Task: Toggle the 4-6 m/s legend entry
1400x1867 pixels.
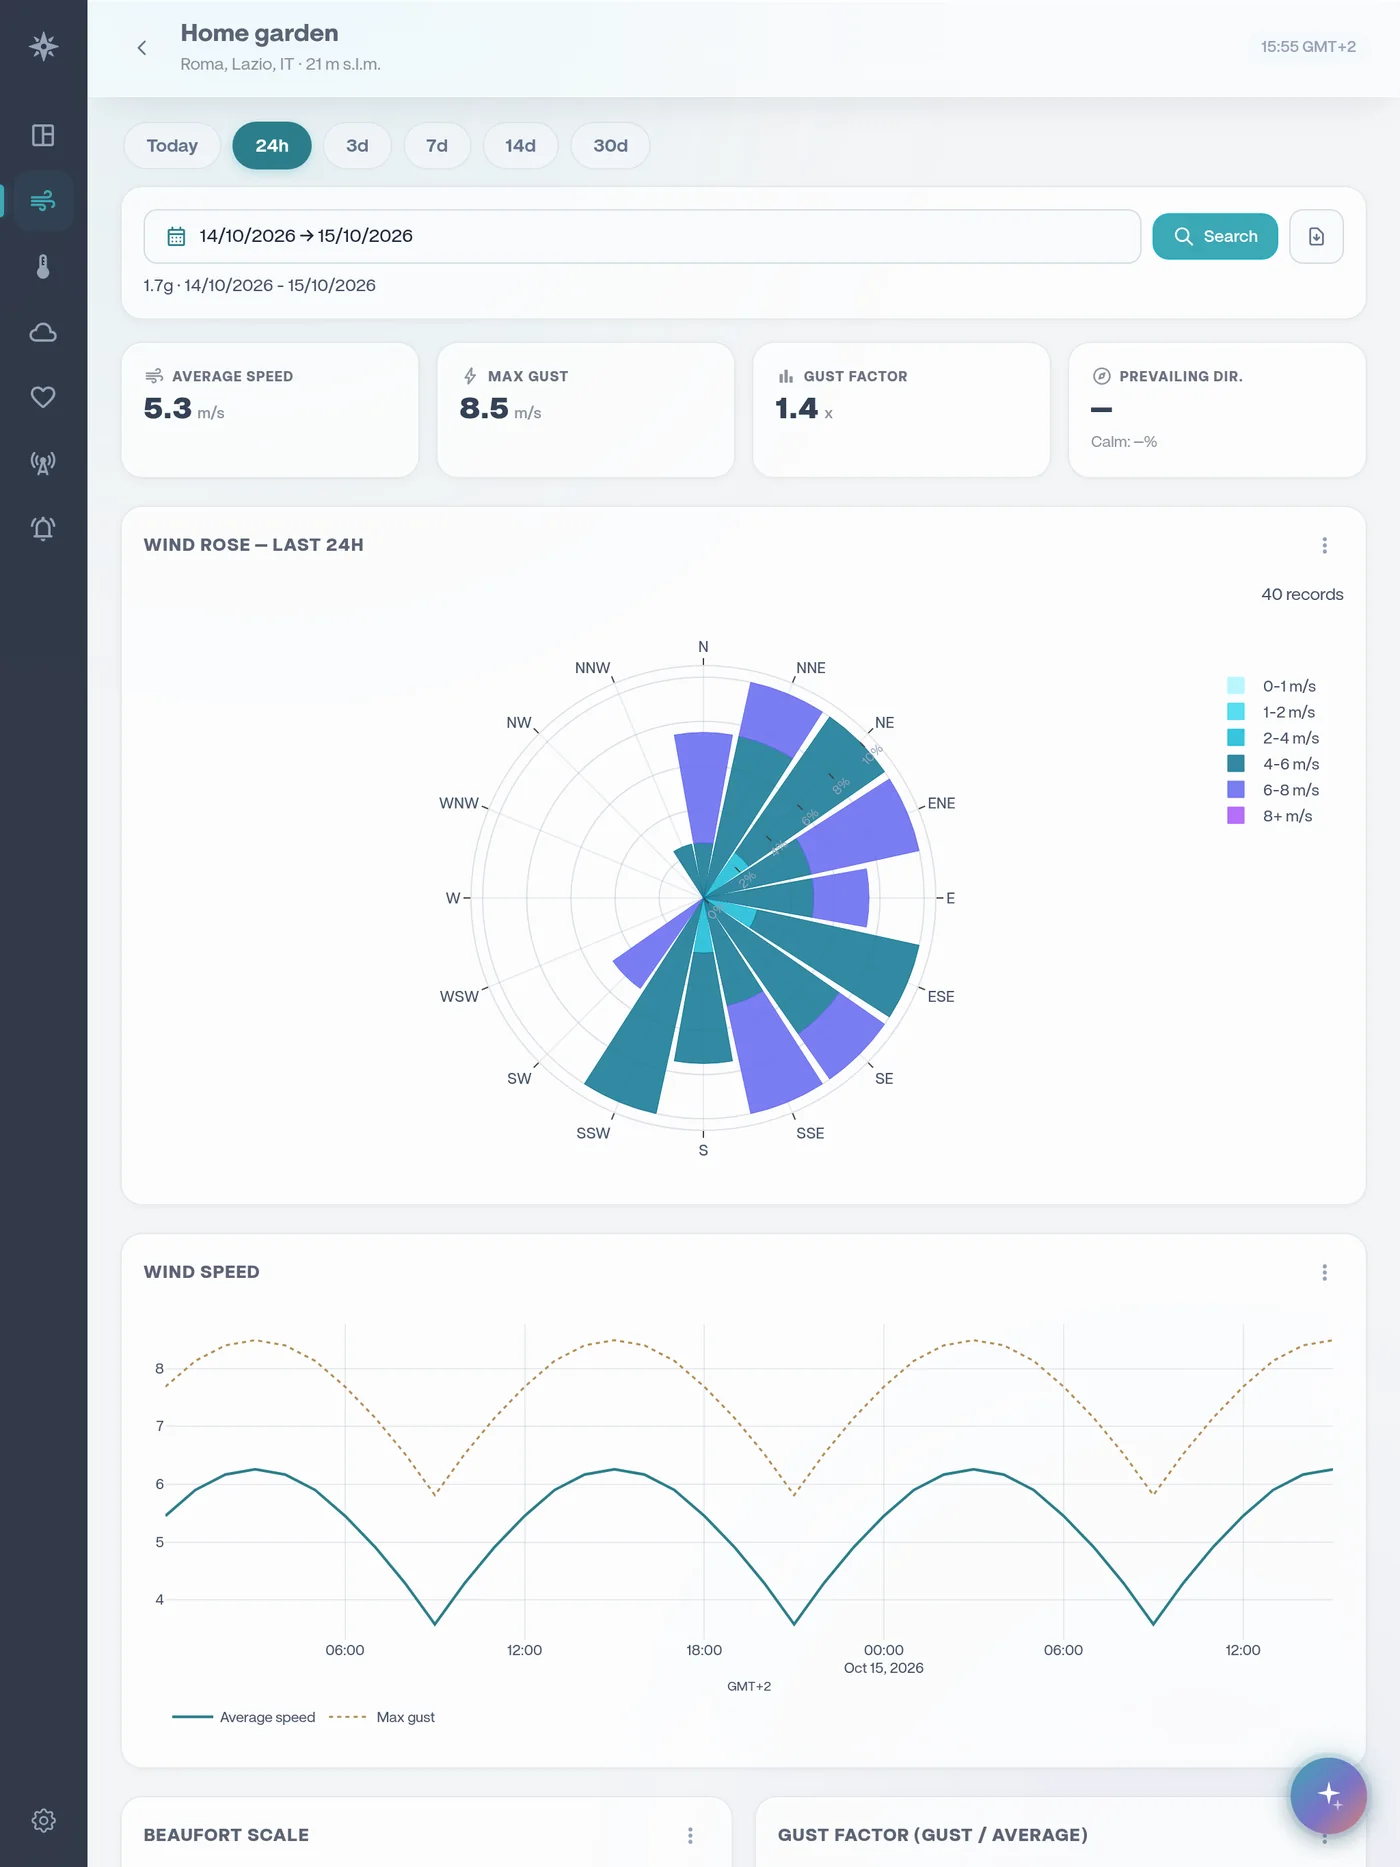Action: (1273, 764)
